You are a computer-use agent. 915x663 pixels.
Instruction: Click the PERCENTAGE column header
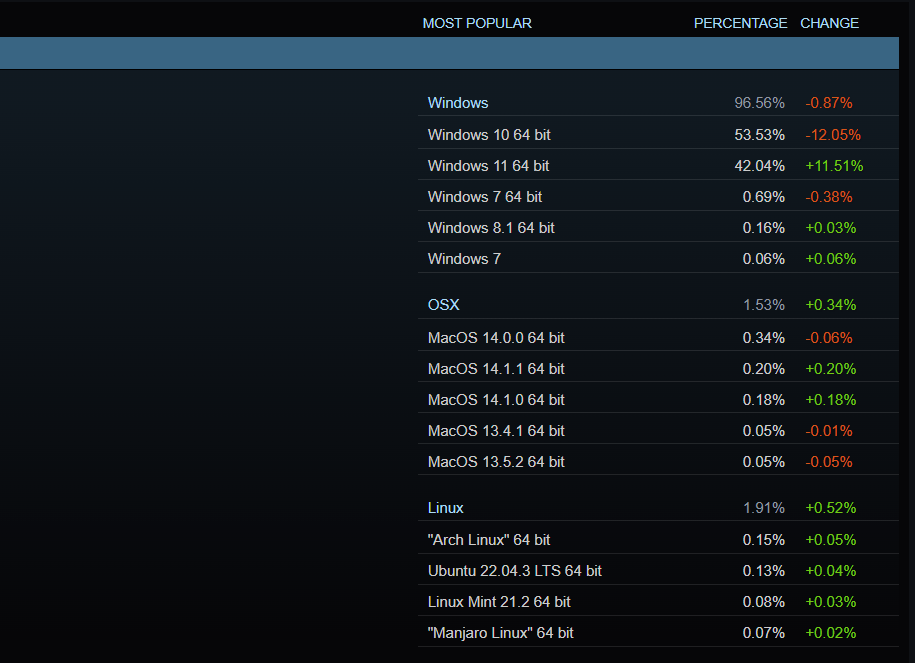[740, 23]
